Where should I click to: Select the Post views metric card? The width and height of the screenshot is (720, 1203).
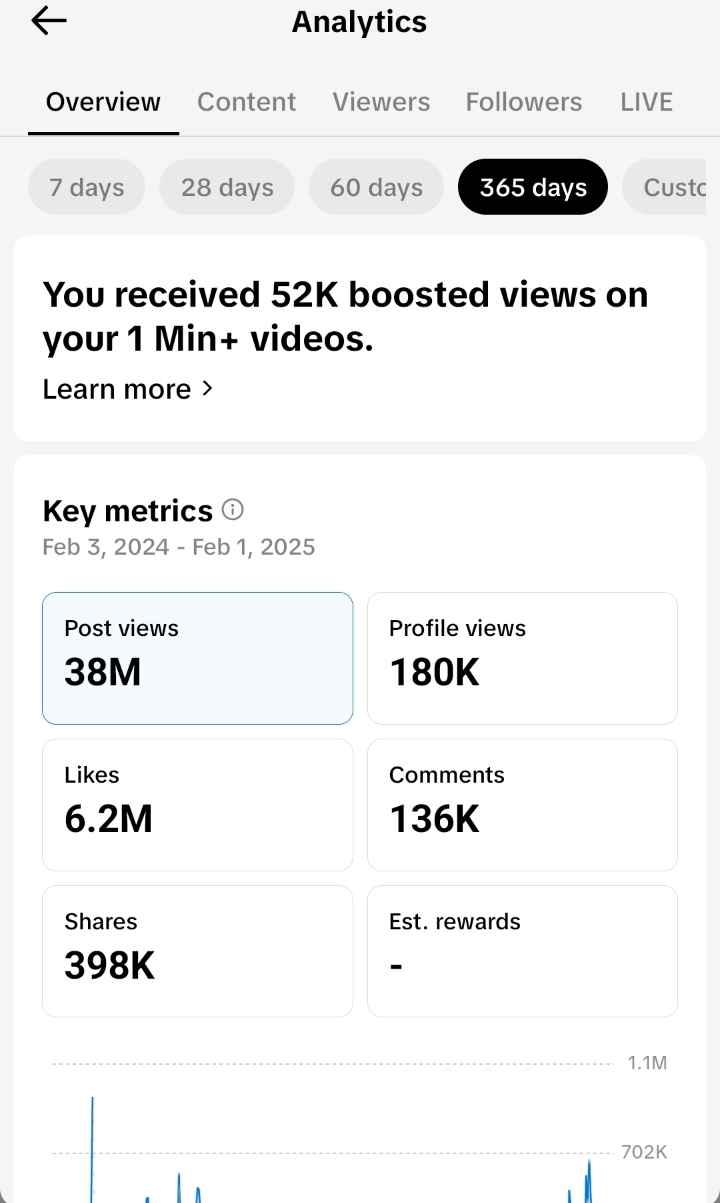(x=198, y=658)
